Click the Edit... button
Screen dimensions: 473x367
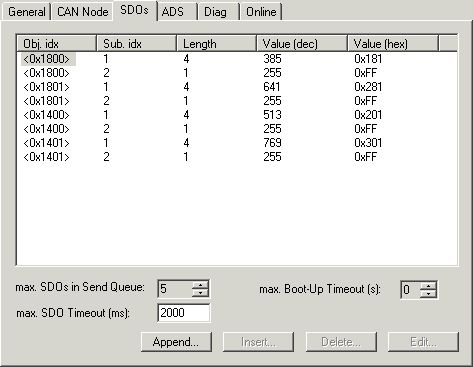(423, 342)
